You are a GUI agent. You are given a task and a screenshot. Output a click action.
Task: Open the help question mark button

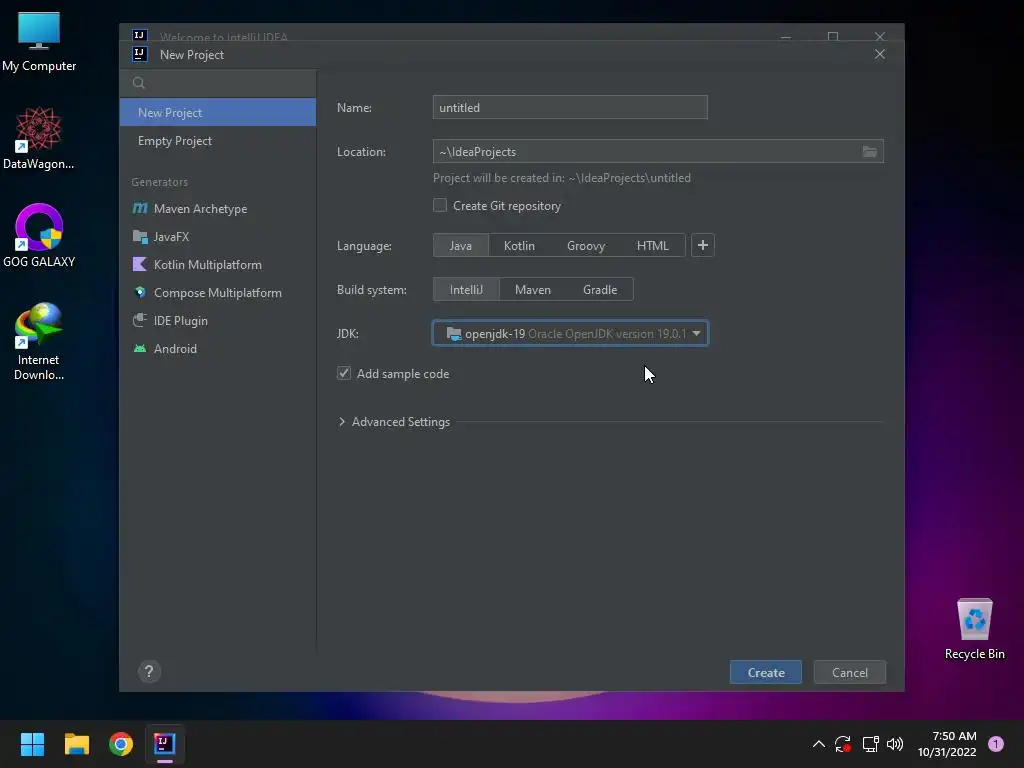click(x=149, y=671)
